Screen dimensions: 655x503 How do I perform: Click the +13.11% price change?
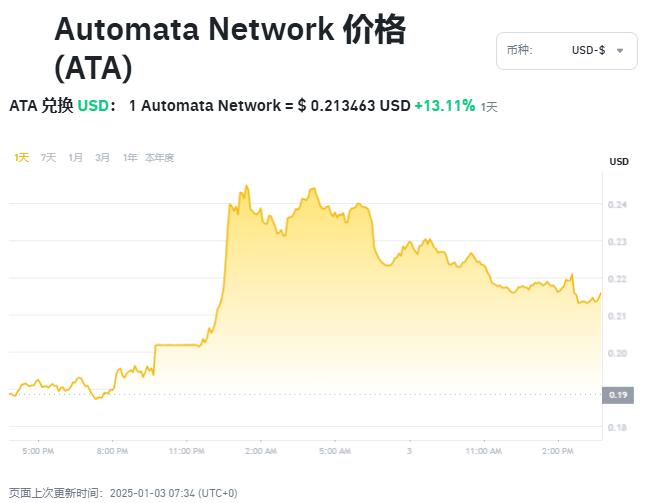pos(444,105)
